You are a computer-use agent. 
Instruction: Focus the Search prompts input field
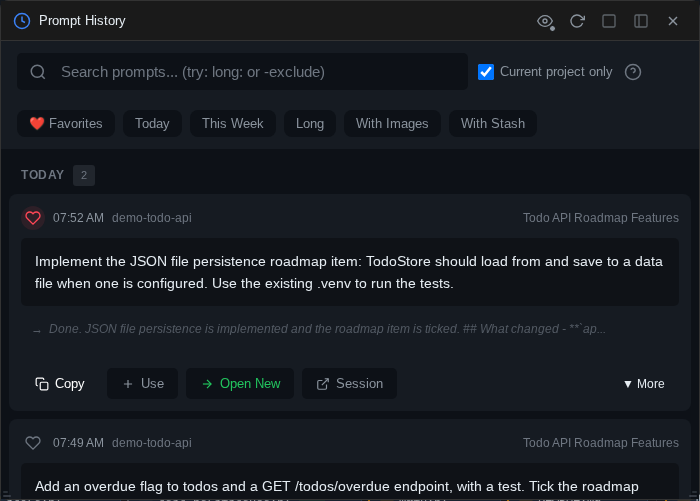[242, 72]
